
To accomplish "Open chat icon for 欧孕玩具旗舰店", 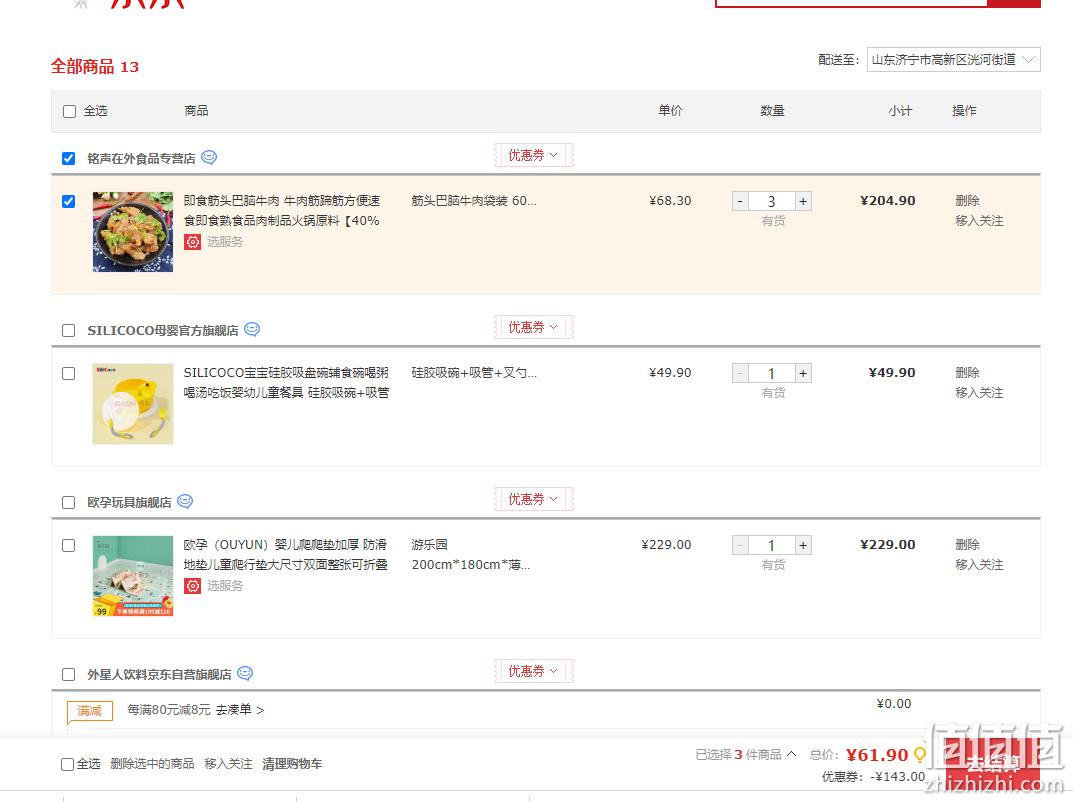I will point(185,501).
